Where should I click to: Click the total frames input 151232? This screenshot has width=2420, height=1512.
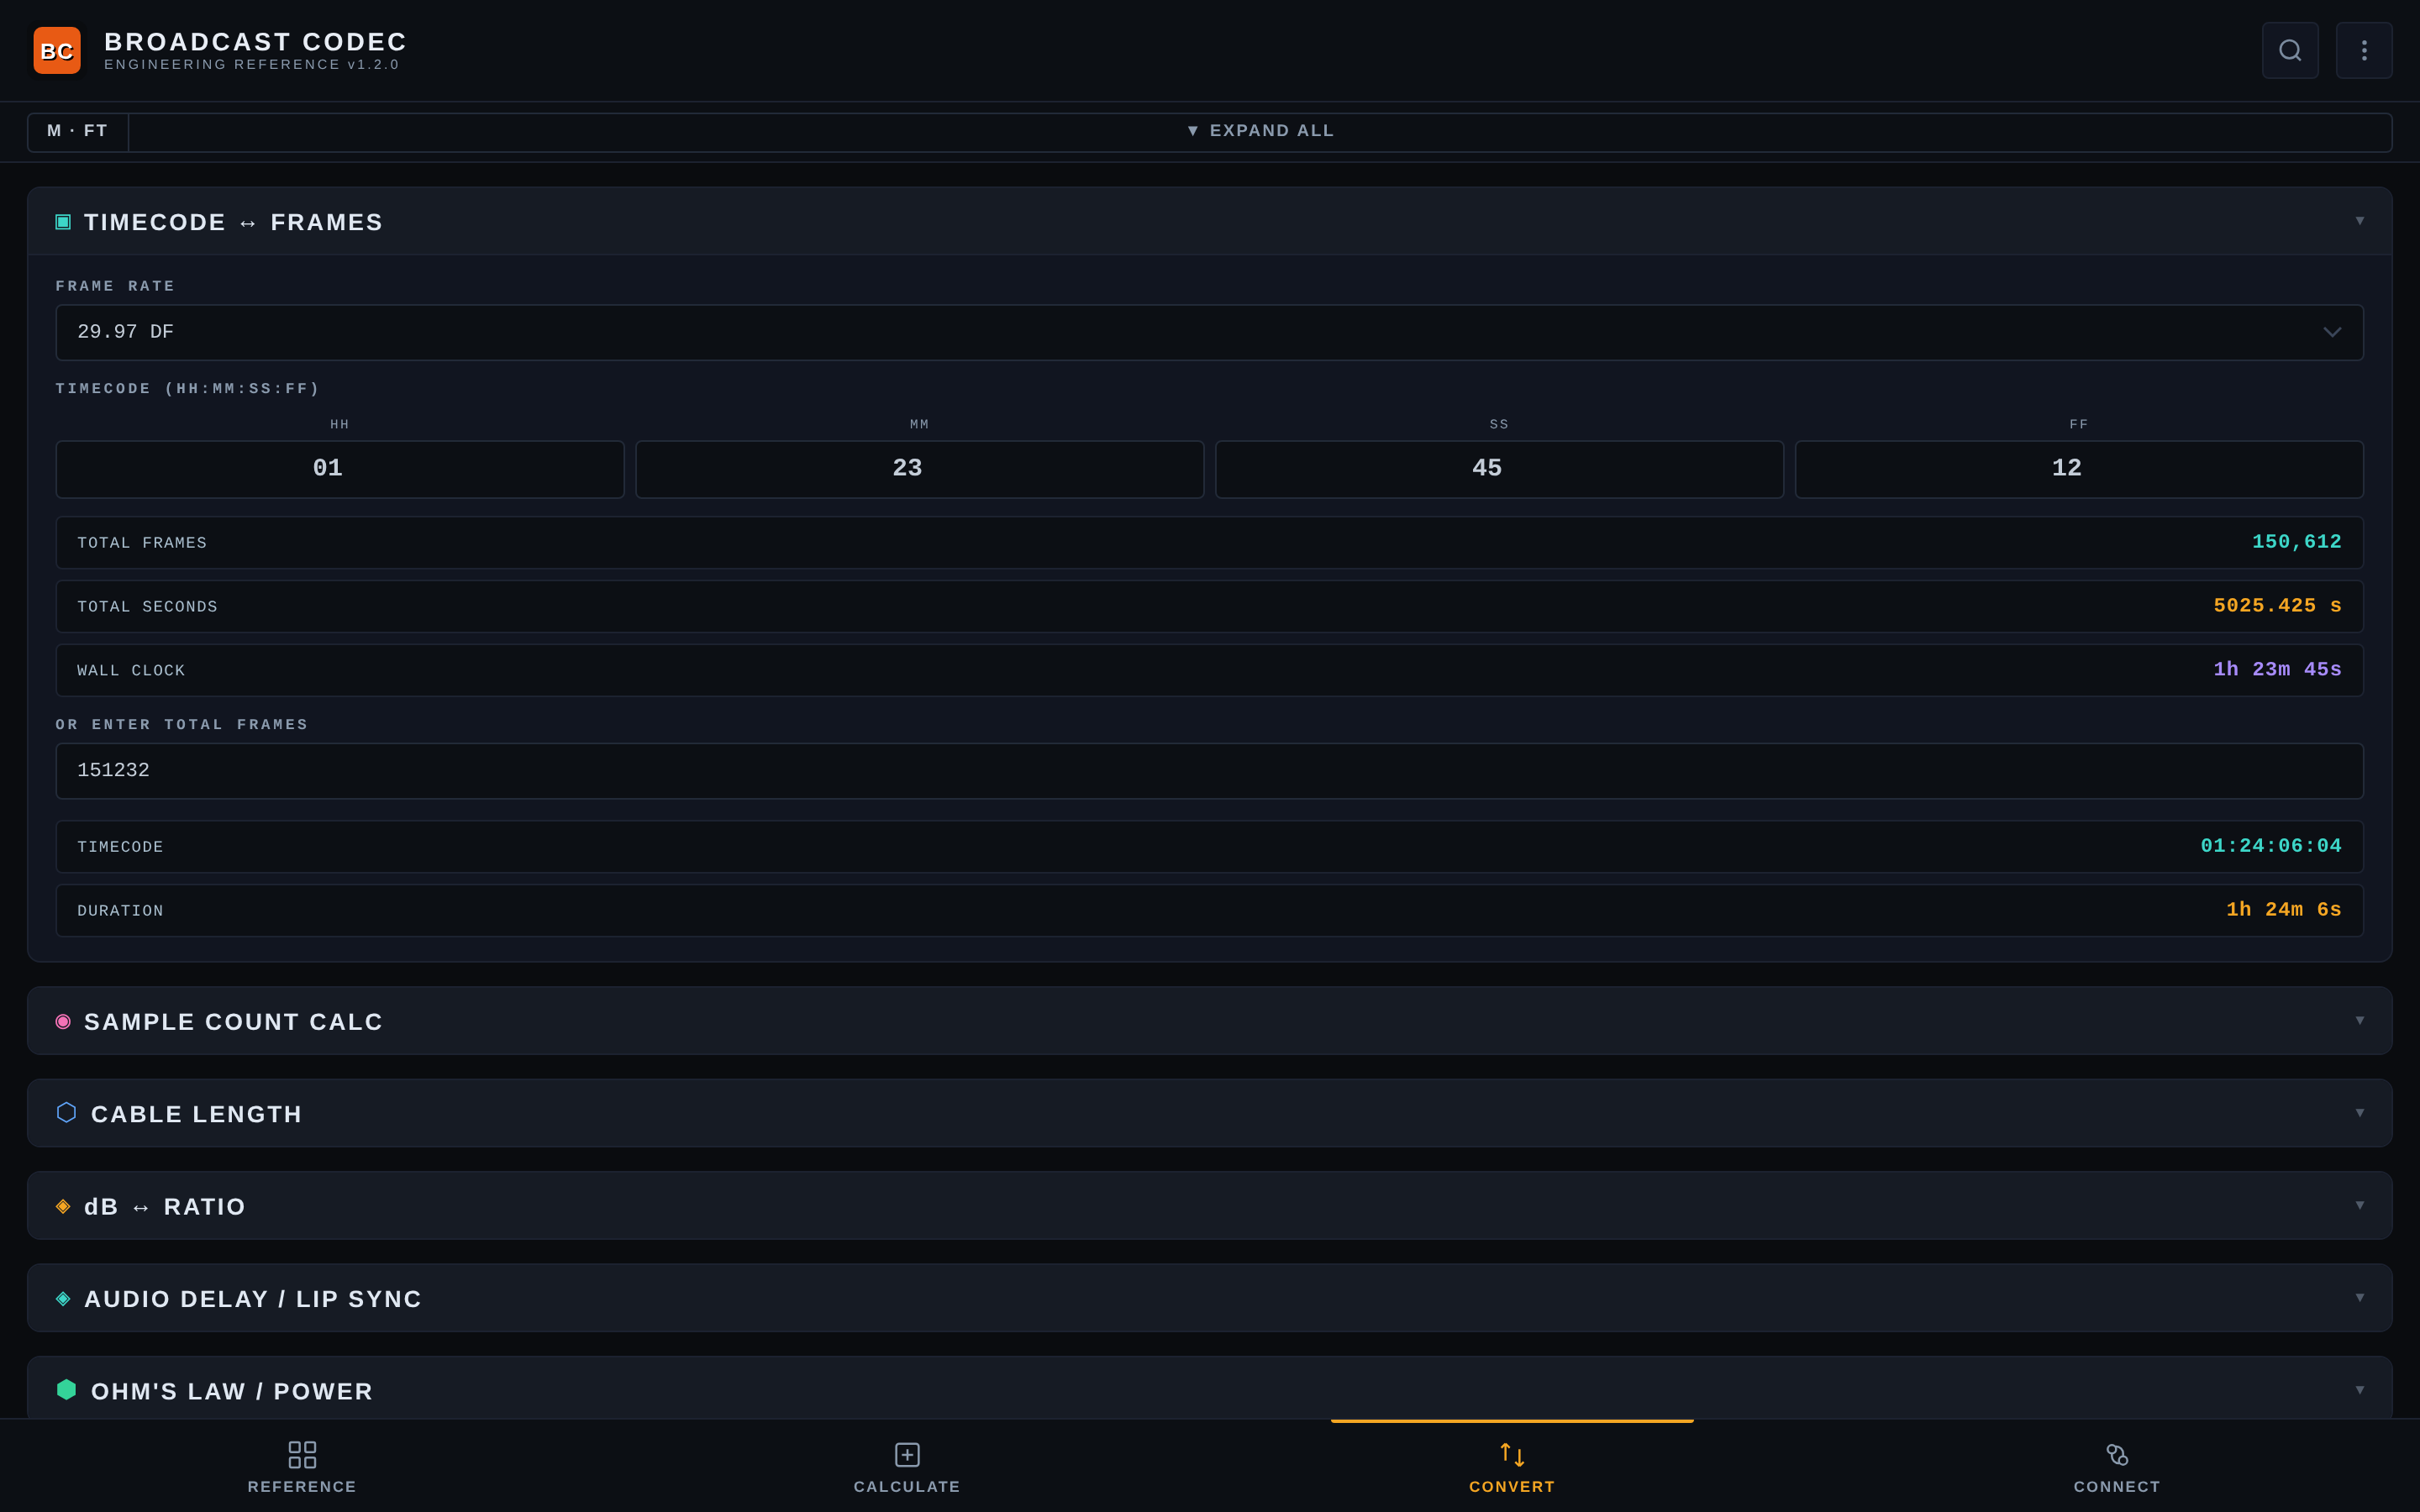[x=1210, y=771]
